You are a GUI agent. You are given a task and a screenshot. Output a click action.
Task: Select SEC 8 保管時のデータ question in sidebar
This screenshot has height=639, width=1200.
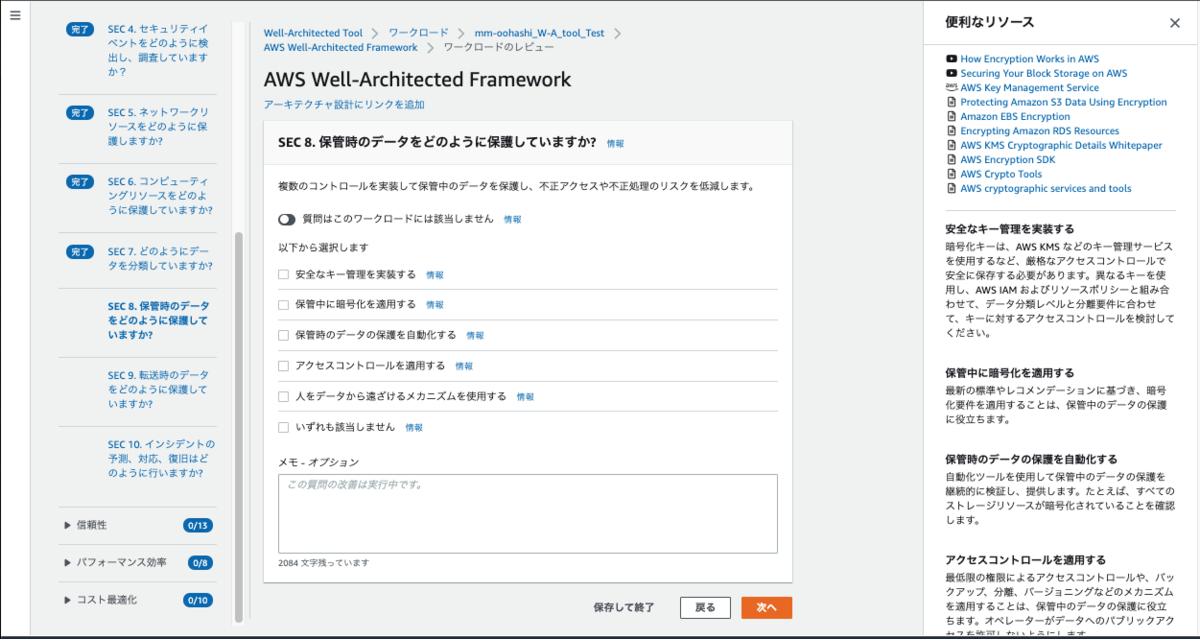160,321
